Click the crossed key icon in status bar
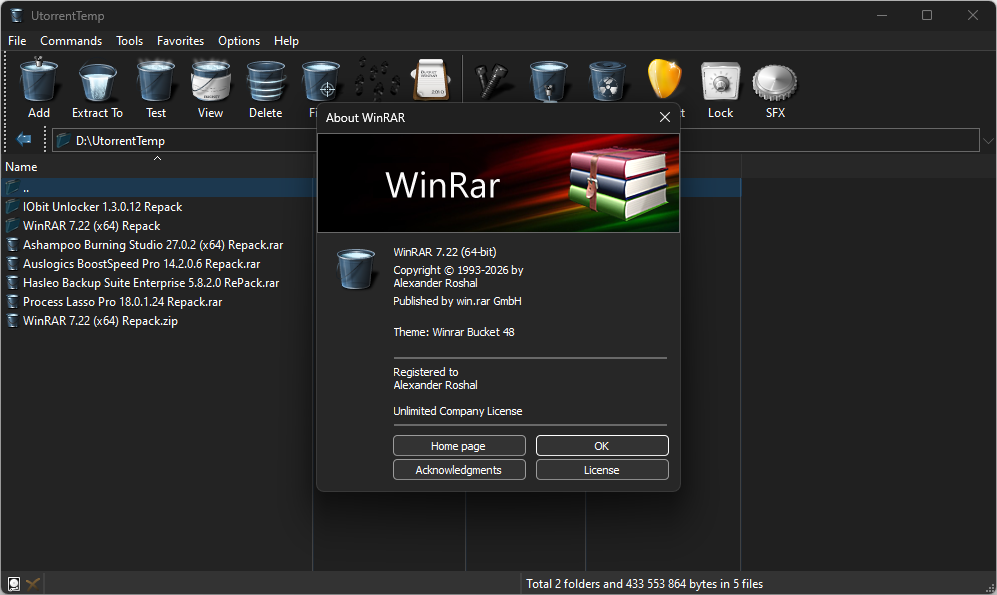Screen dimensions: 997x595 pos(32,584)
